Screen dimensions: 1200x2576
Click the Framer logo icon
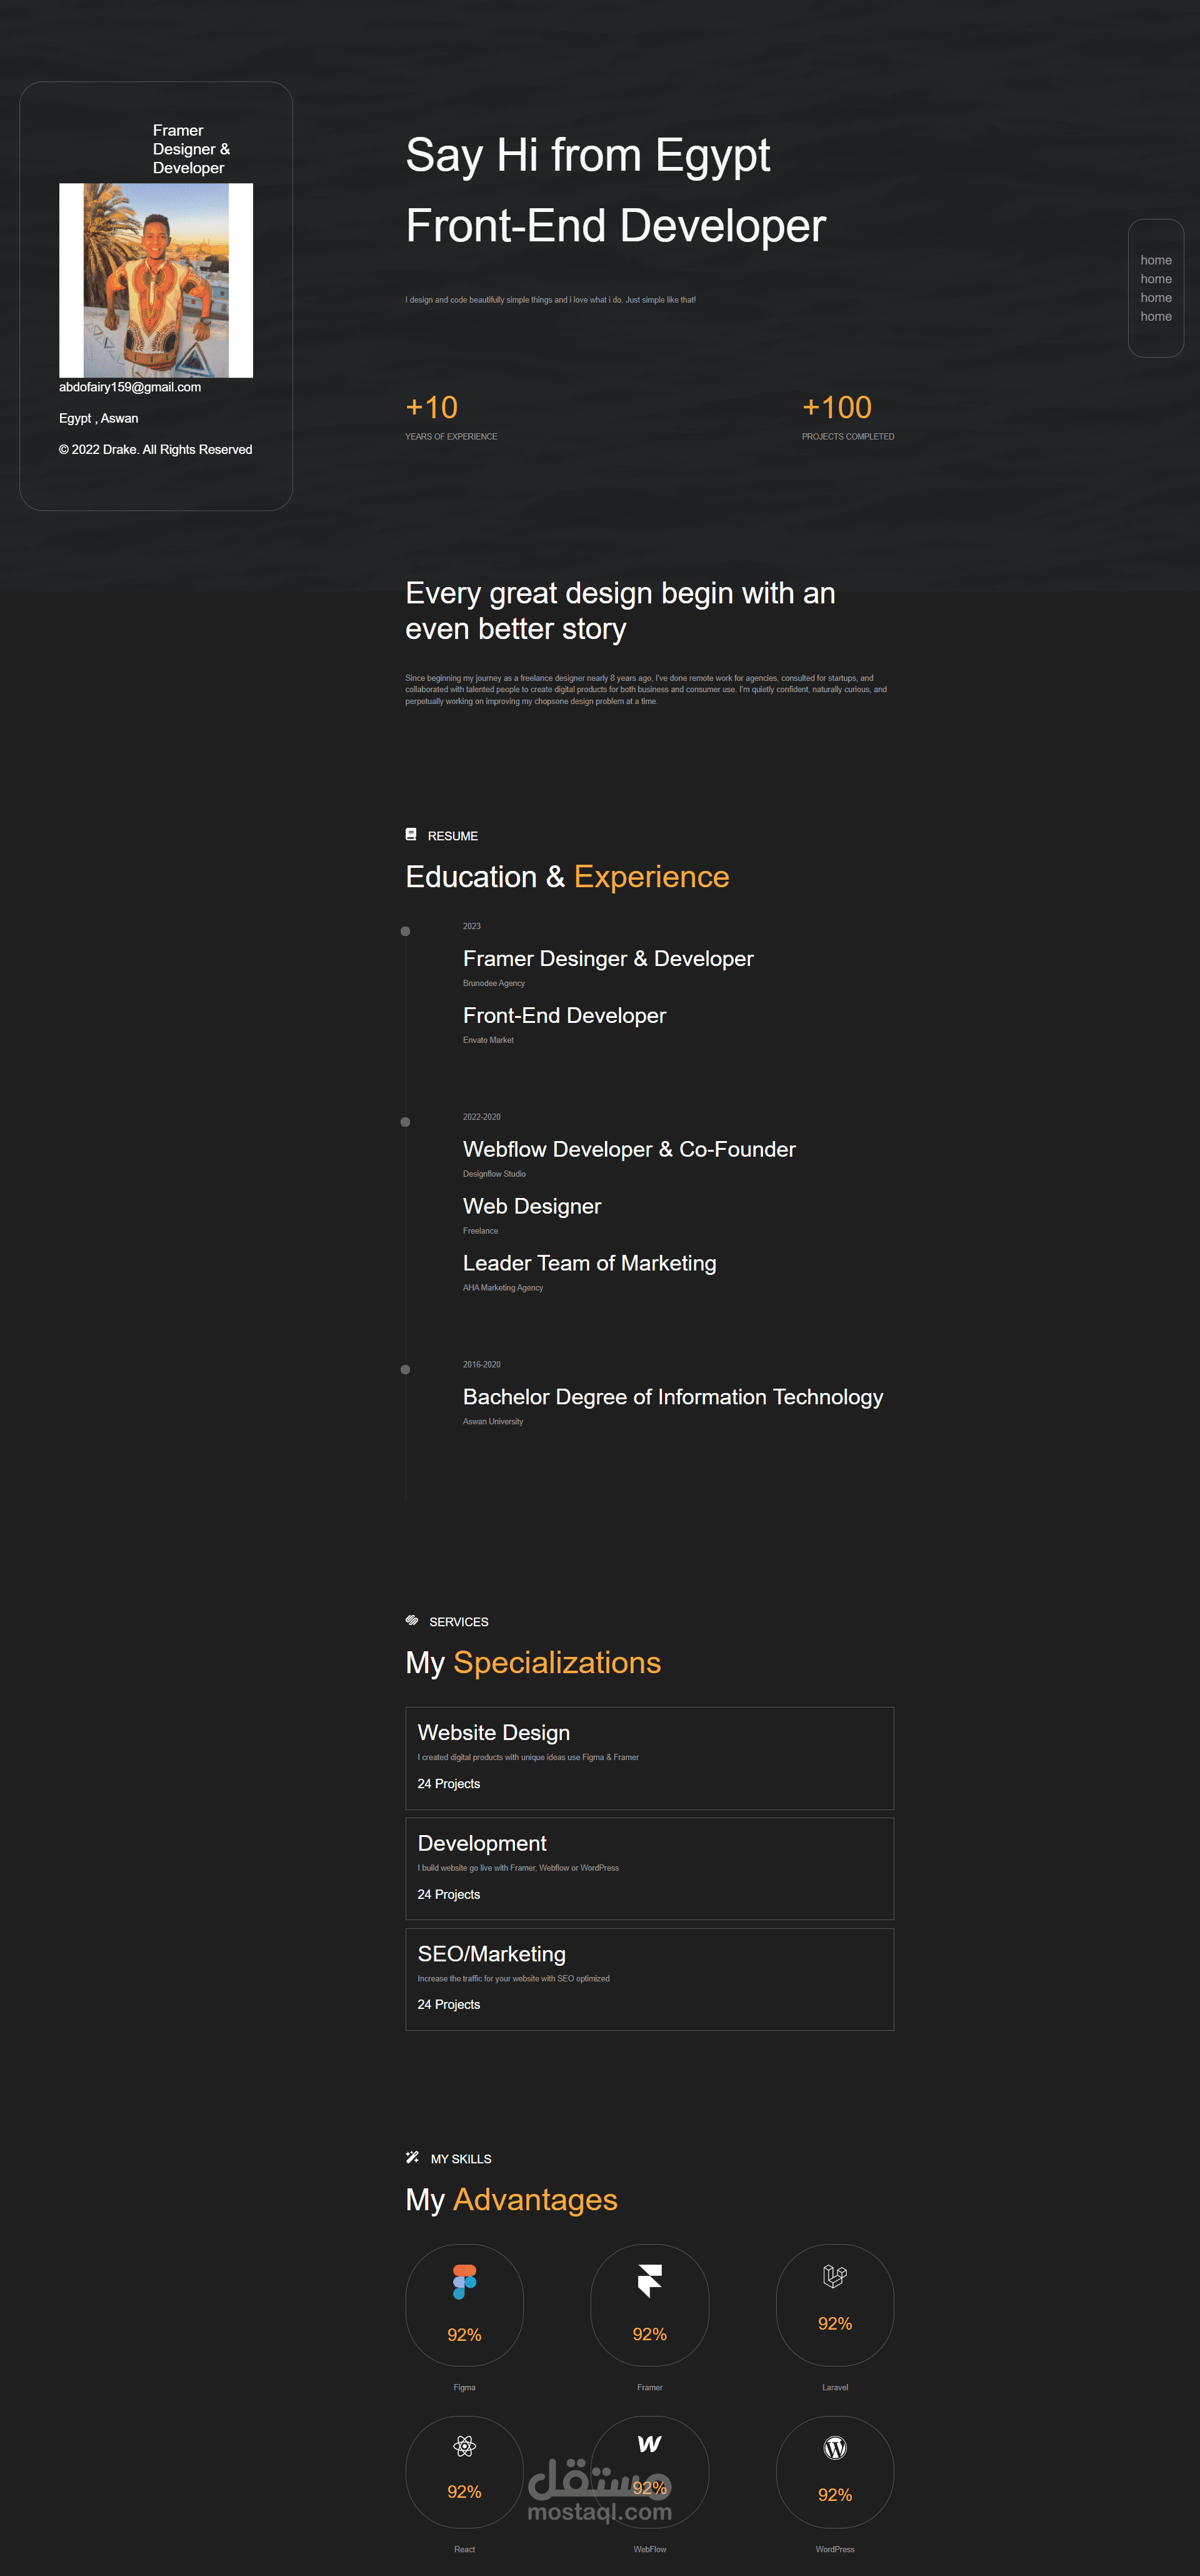click(650, 2281)
